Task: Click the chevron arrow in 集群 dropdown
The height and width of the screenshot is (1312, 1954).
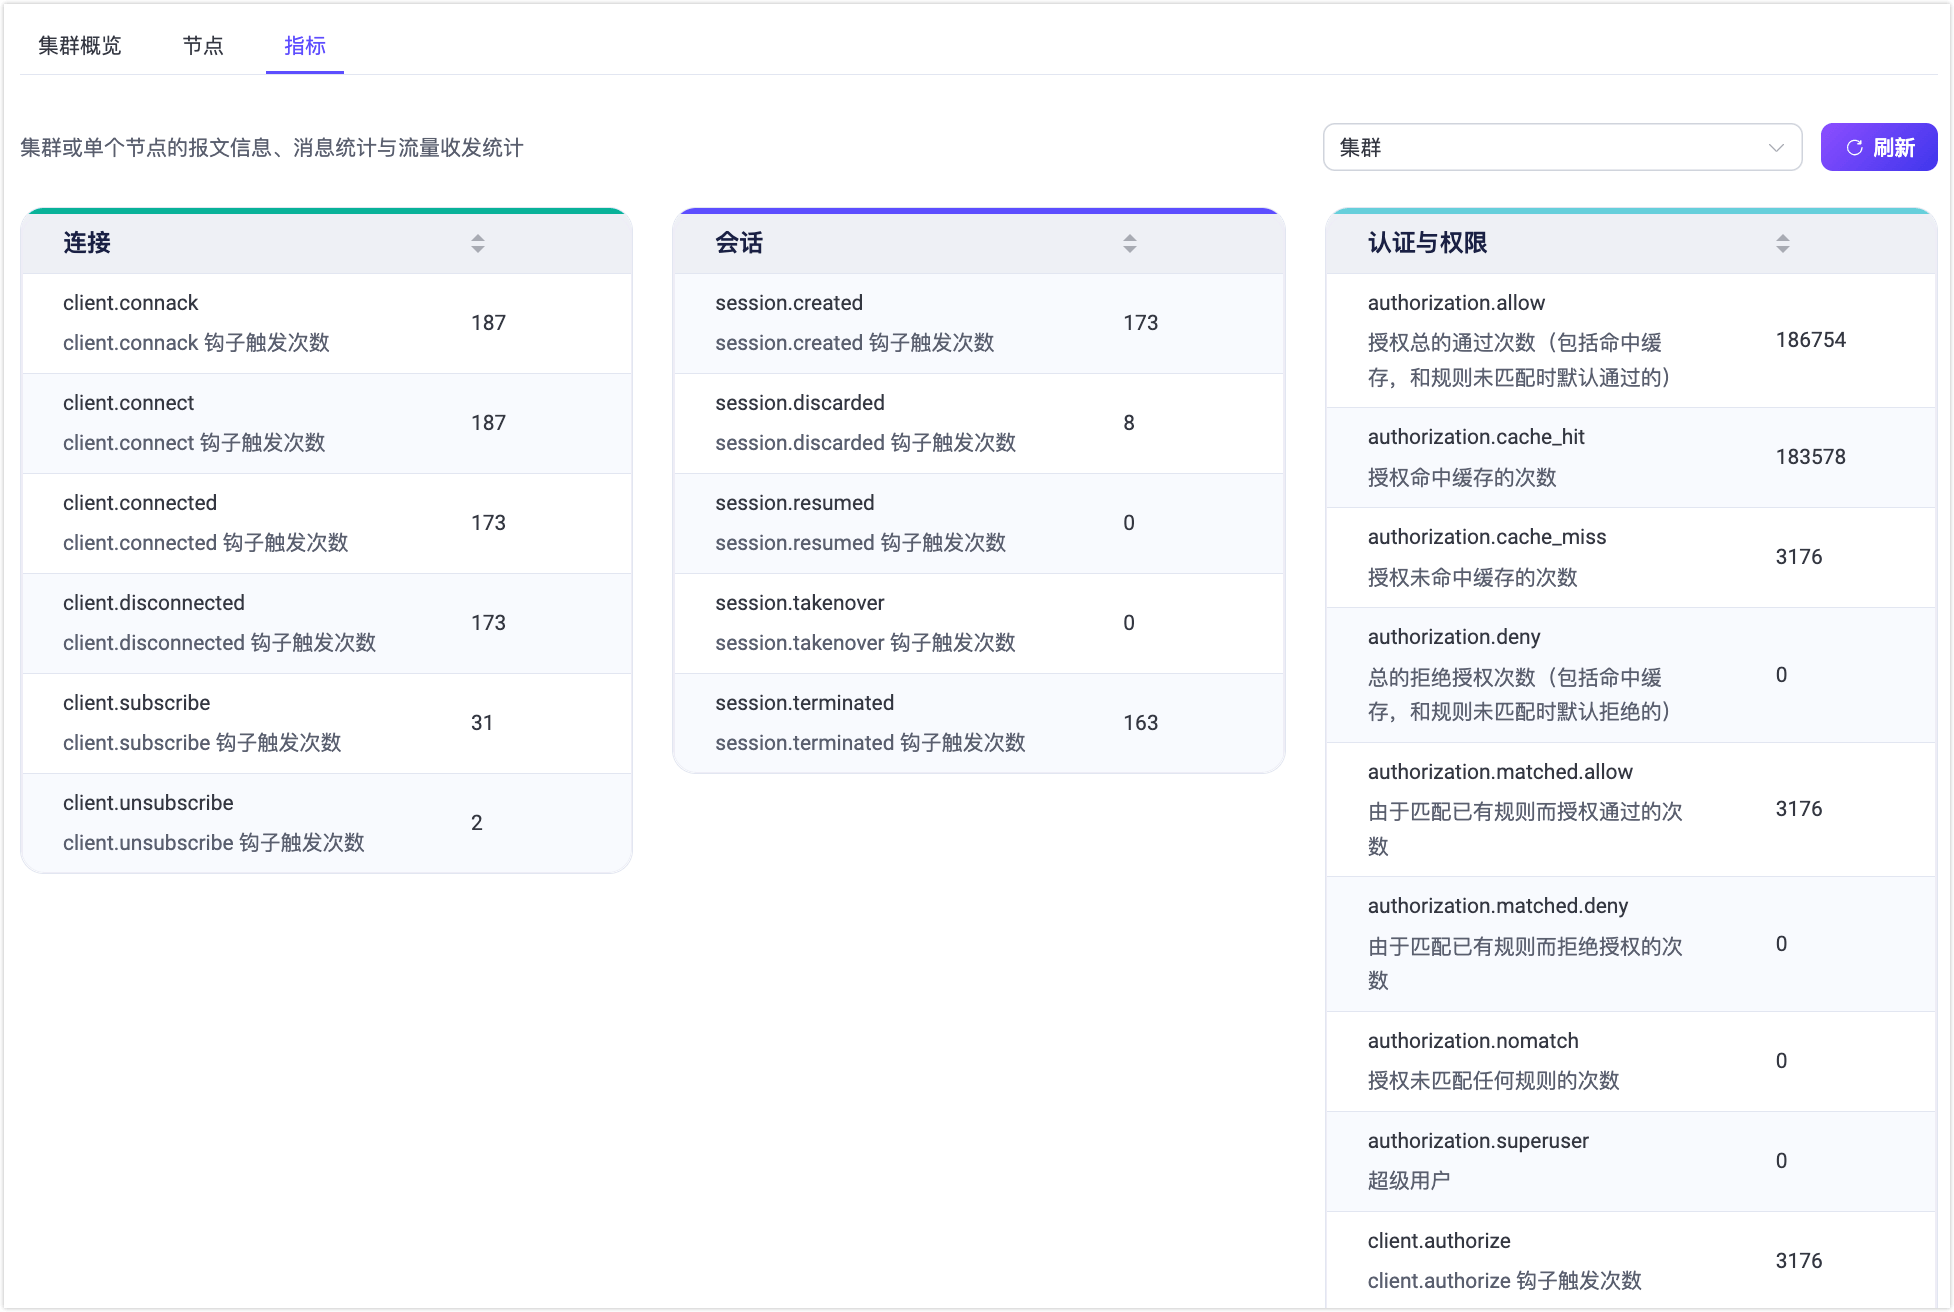Action: [x=1776, y=148]
